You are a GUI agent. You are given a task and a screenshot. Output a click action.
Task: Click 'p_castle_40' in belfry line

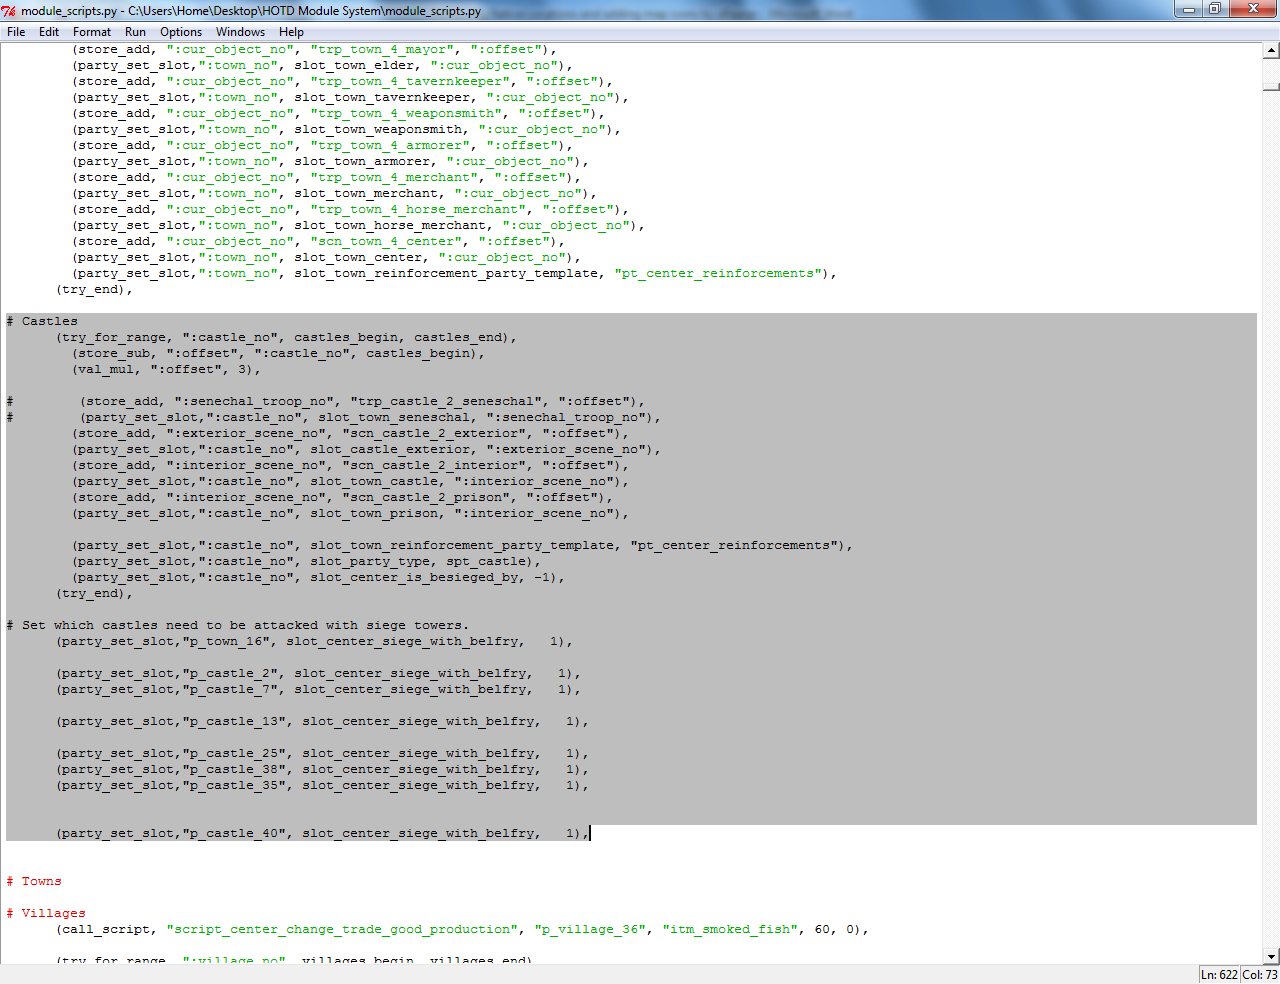[234, 833]
